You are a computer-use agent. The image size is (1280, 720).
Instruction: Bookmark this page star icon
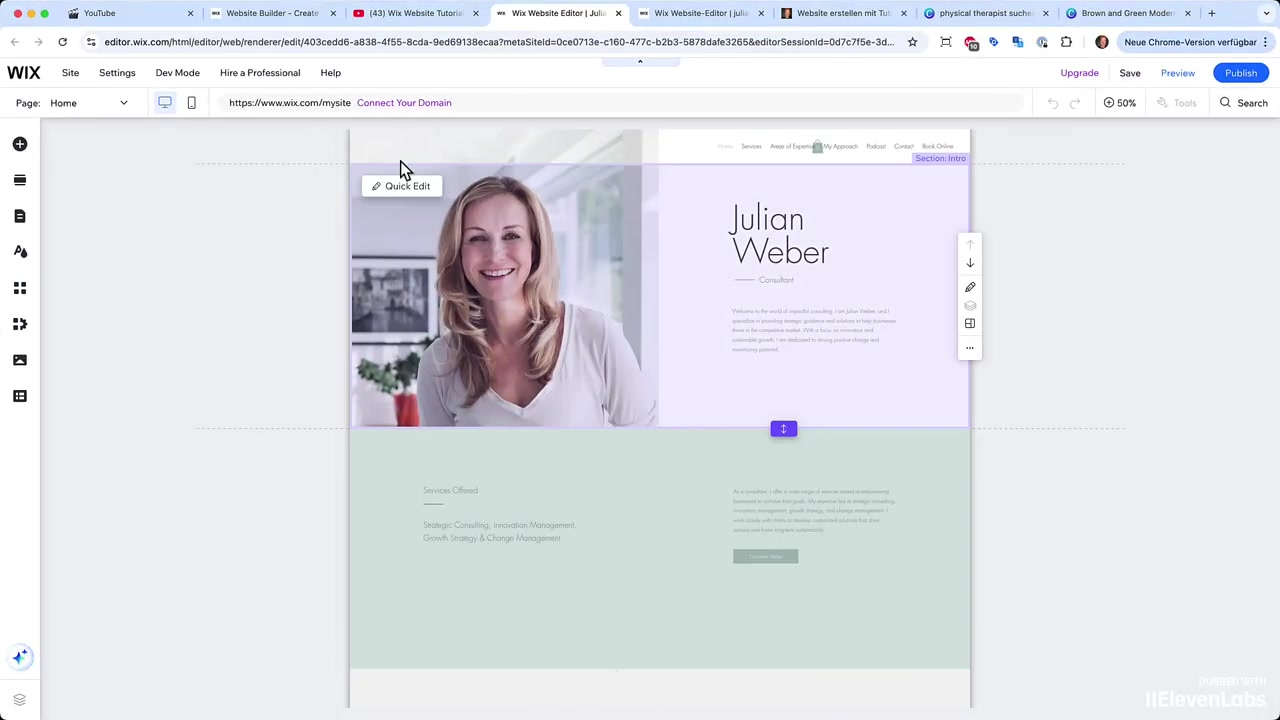(912, 42)
